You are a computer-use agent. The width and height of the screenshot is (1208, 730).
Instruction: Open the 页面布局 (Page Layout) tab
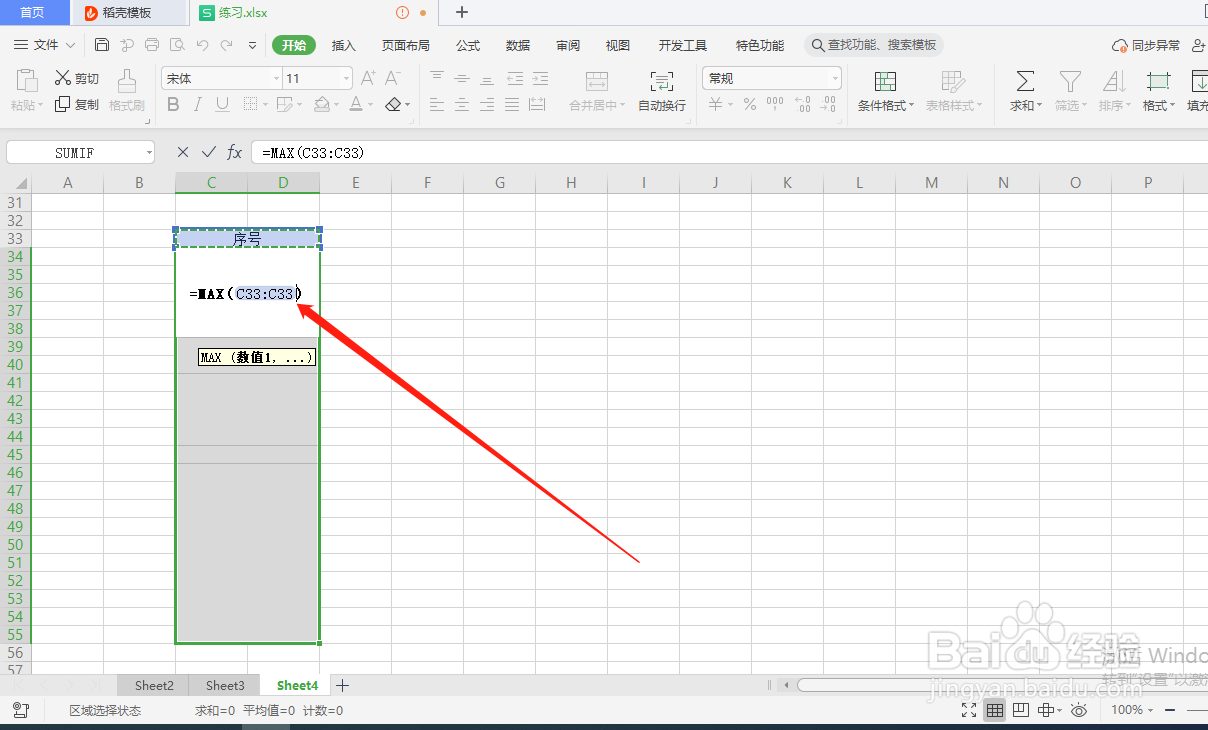(x=406, y=45)
